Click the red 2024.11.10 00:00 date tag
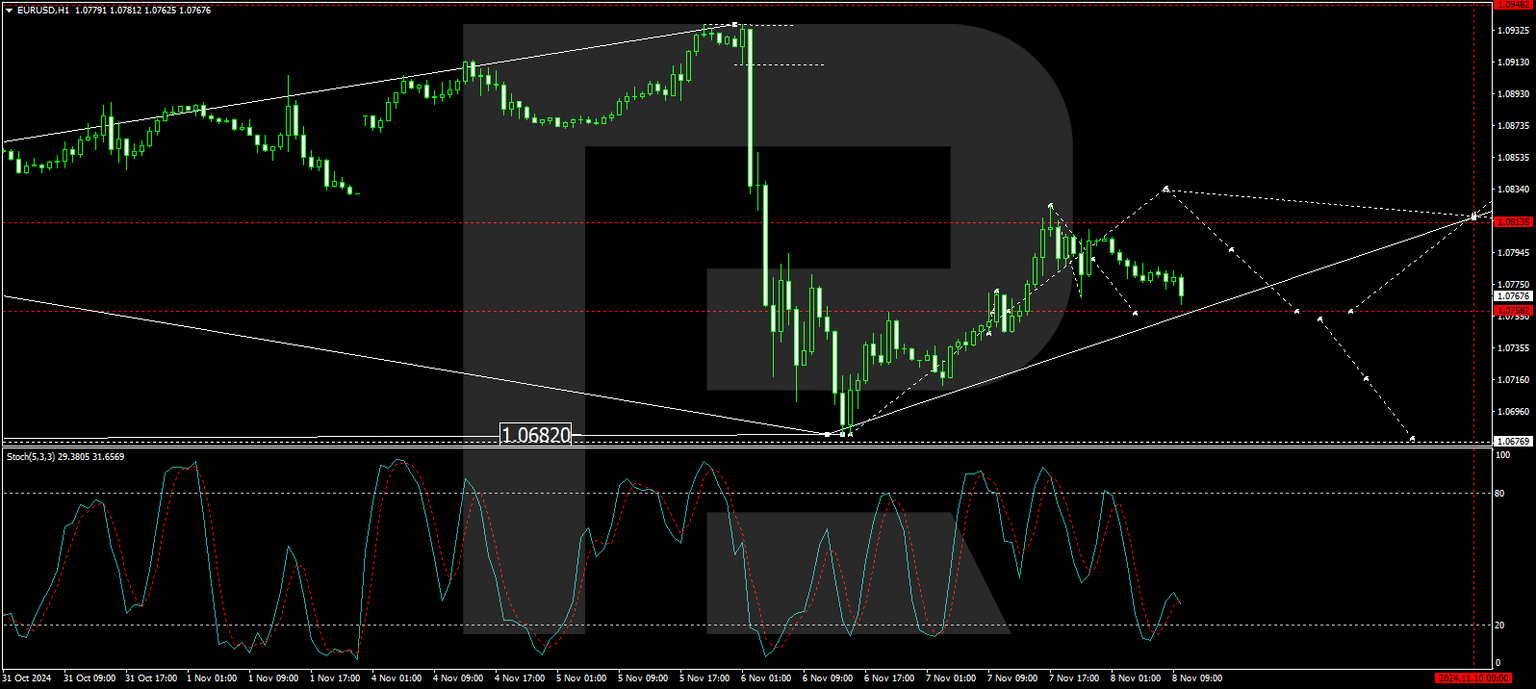Screen dimensions: 1536x689 (1472, 678)
